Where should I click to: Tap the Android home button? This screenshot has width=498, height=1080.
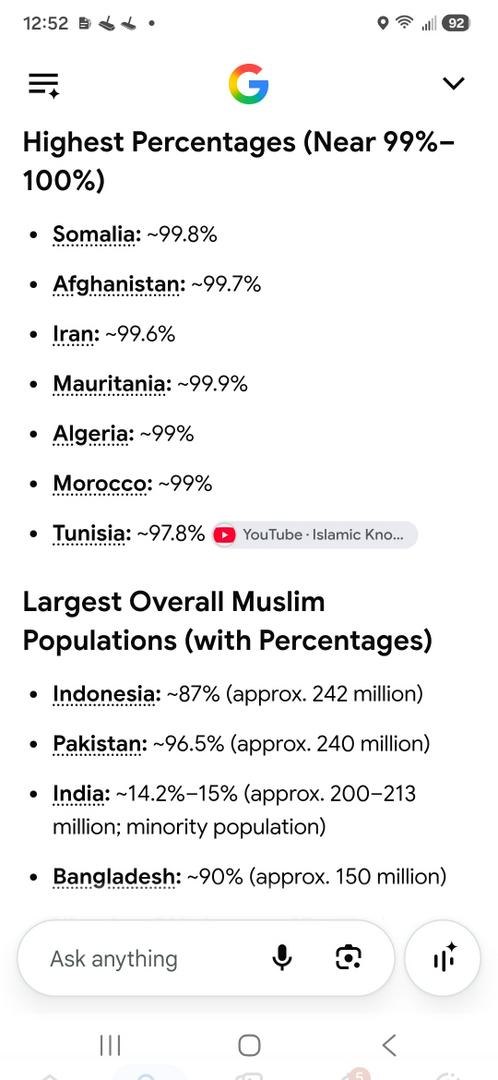point(249,1046)
